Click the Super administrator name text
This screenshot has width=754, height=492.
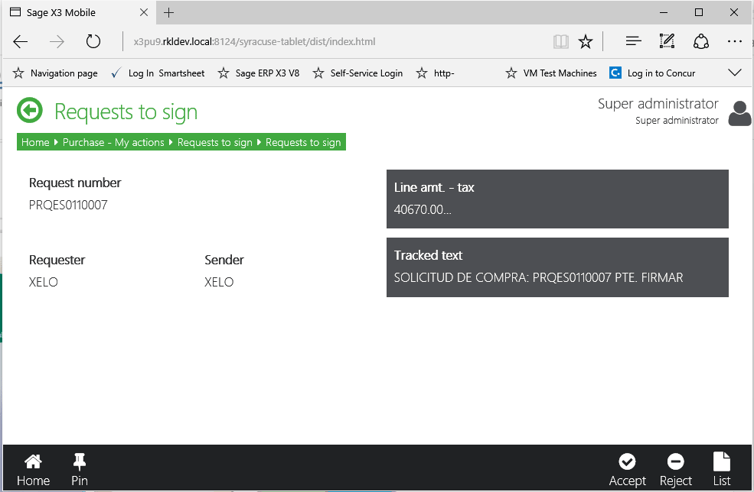tap(658, 104)
